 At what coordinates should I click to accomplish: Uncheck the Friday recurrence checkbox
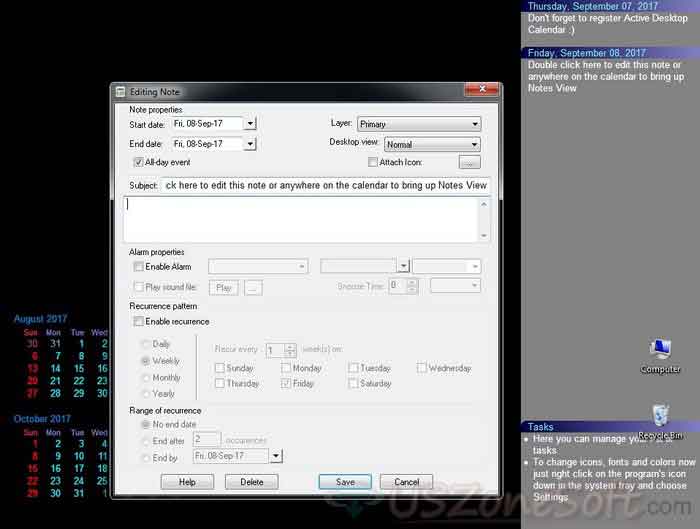[286, 383]
